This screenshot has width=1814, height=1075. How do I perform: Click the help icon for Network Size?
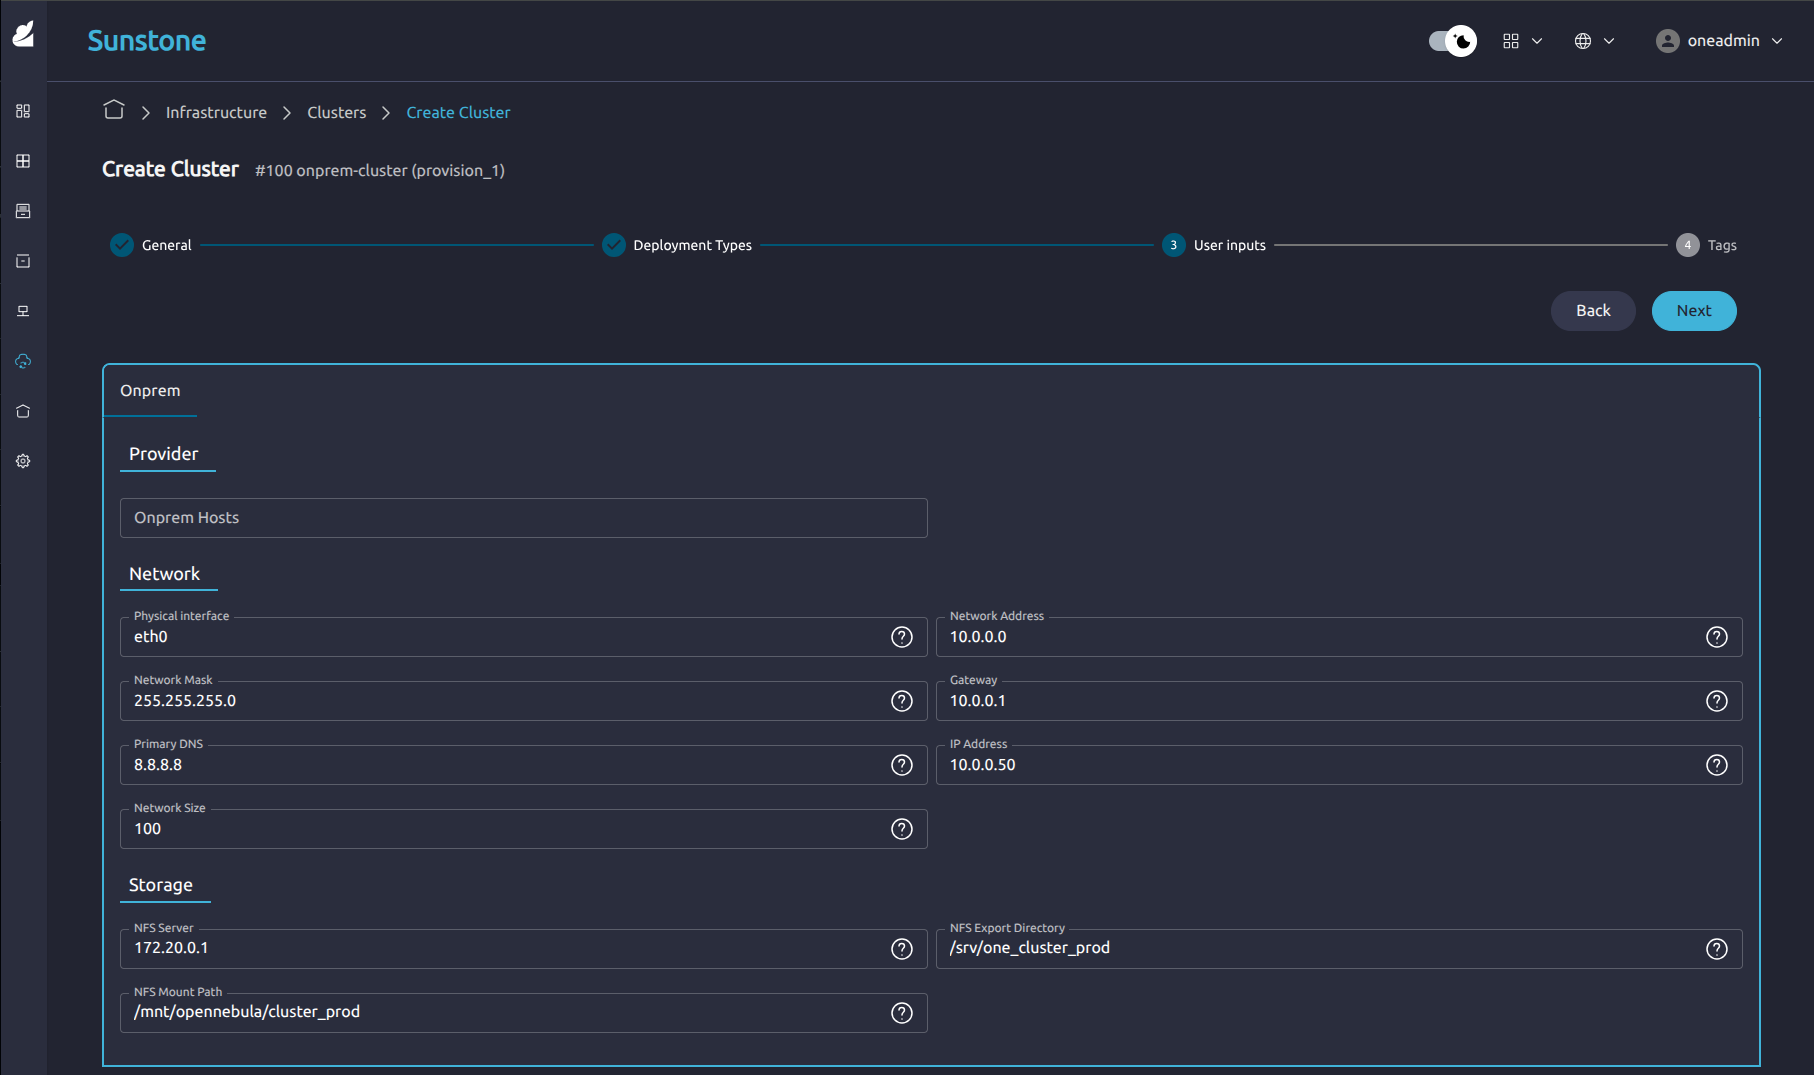tap(901, 829)
